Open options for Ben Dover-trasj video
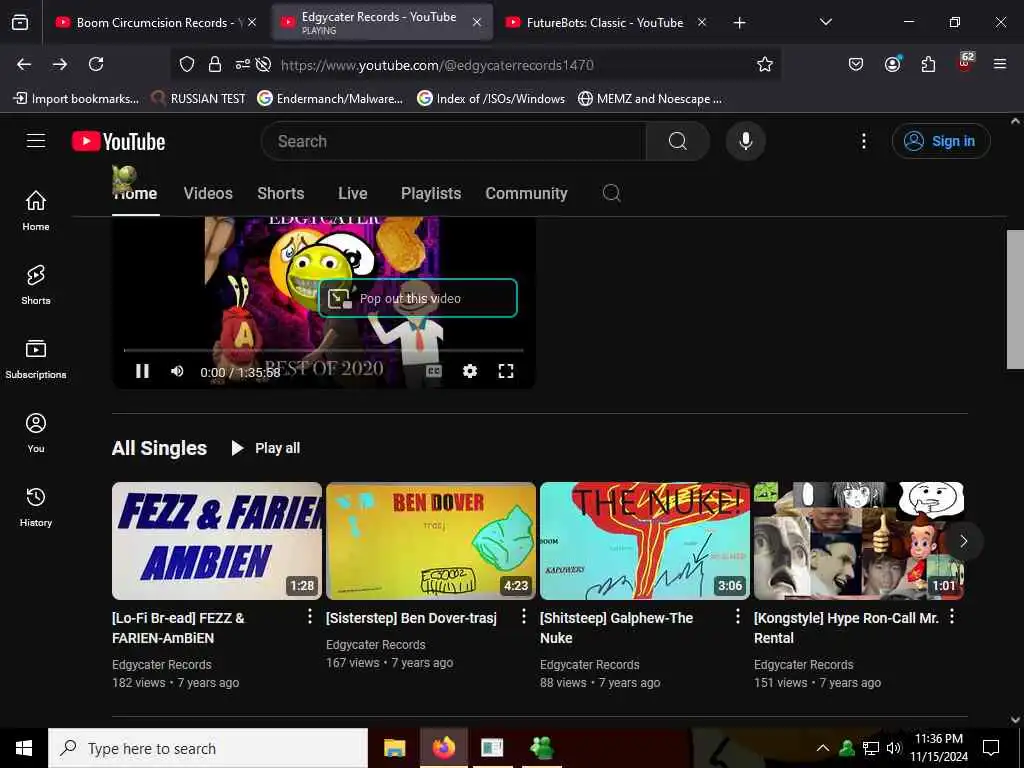The image size is (1024, 768). point(524,616)
